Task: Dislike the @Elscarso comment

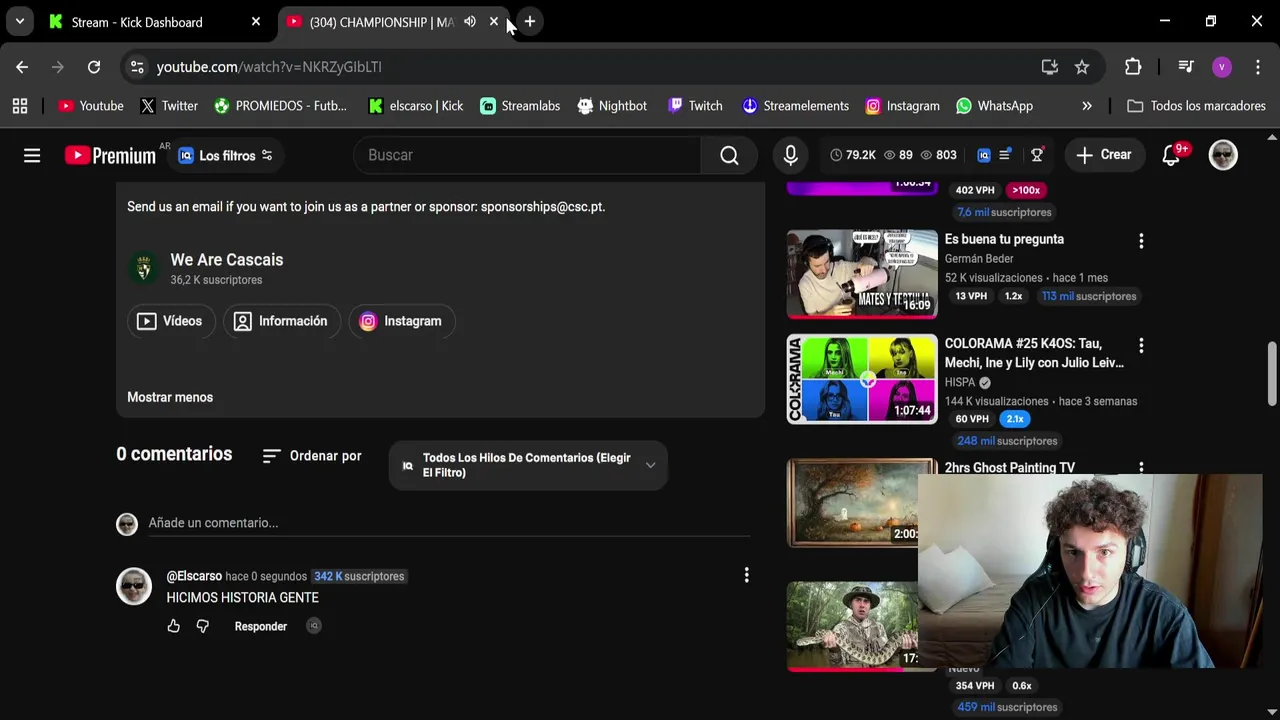Action: click(203, 626)
